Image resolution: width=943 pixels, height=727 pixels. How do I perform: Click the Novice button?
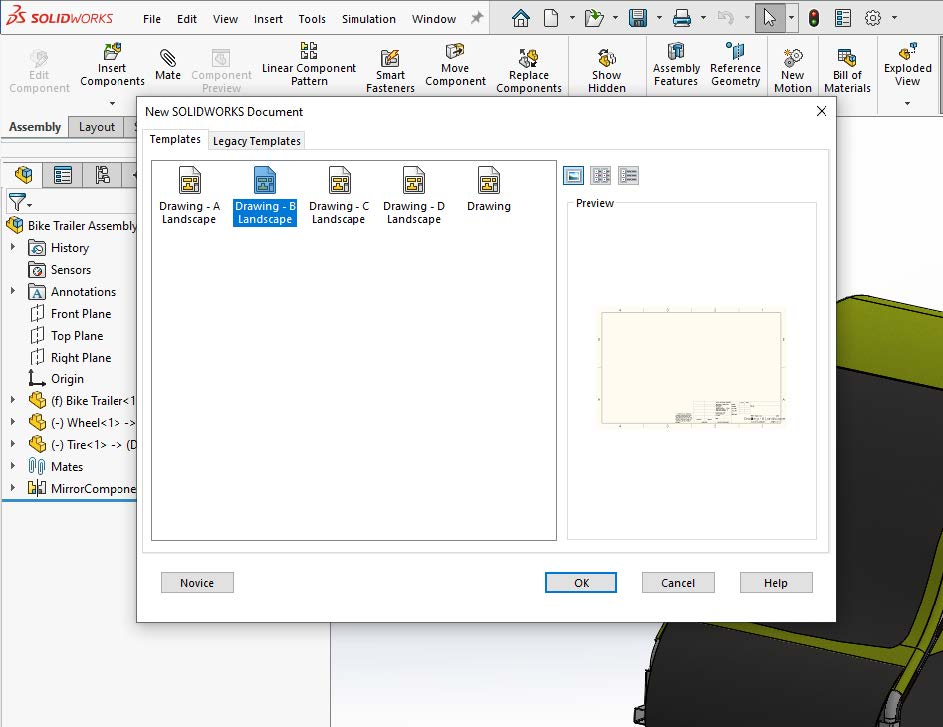pyautogui.click(x=197, y=582)
